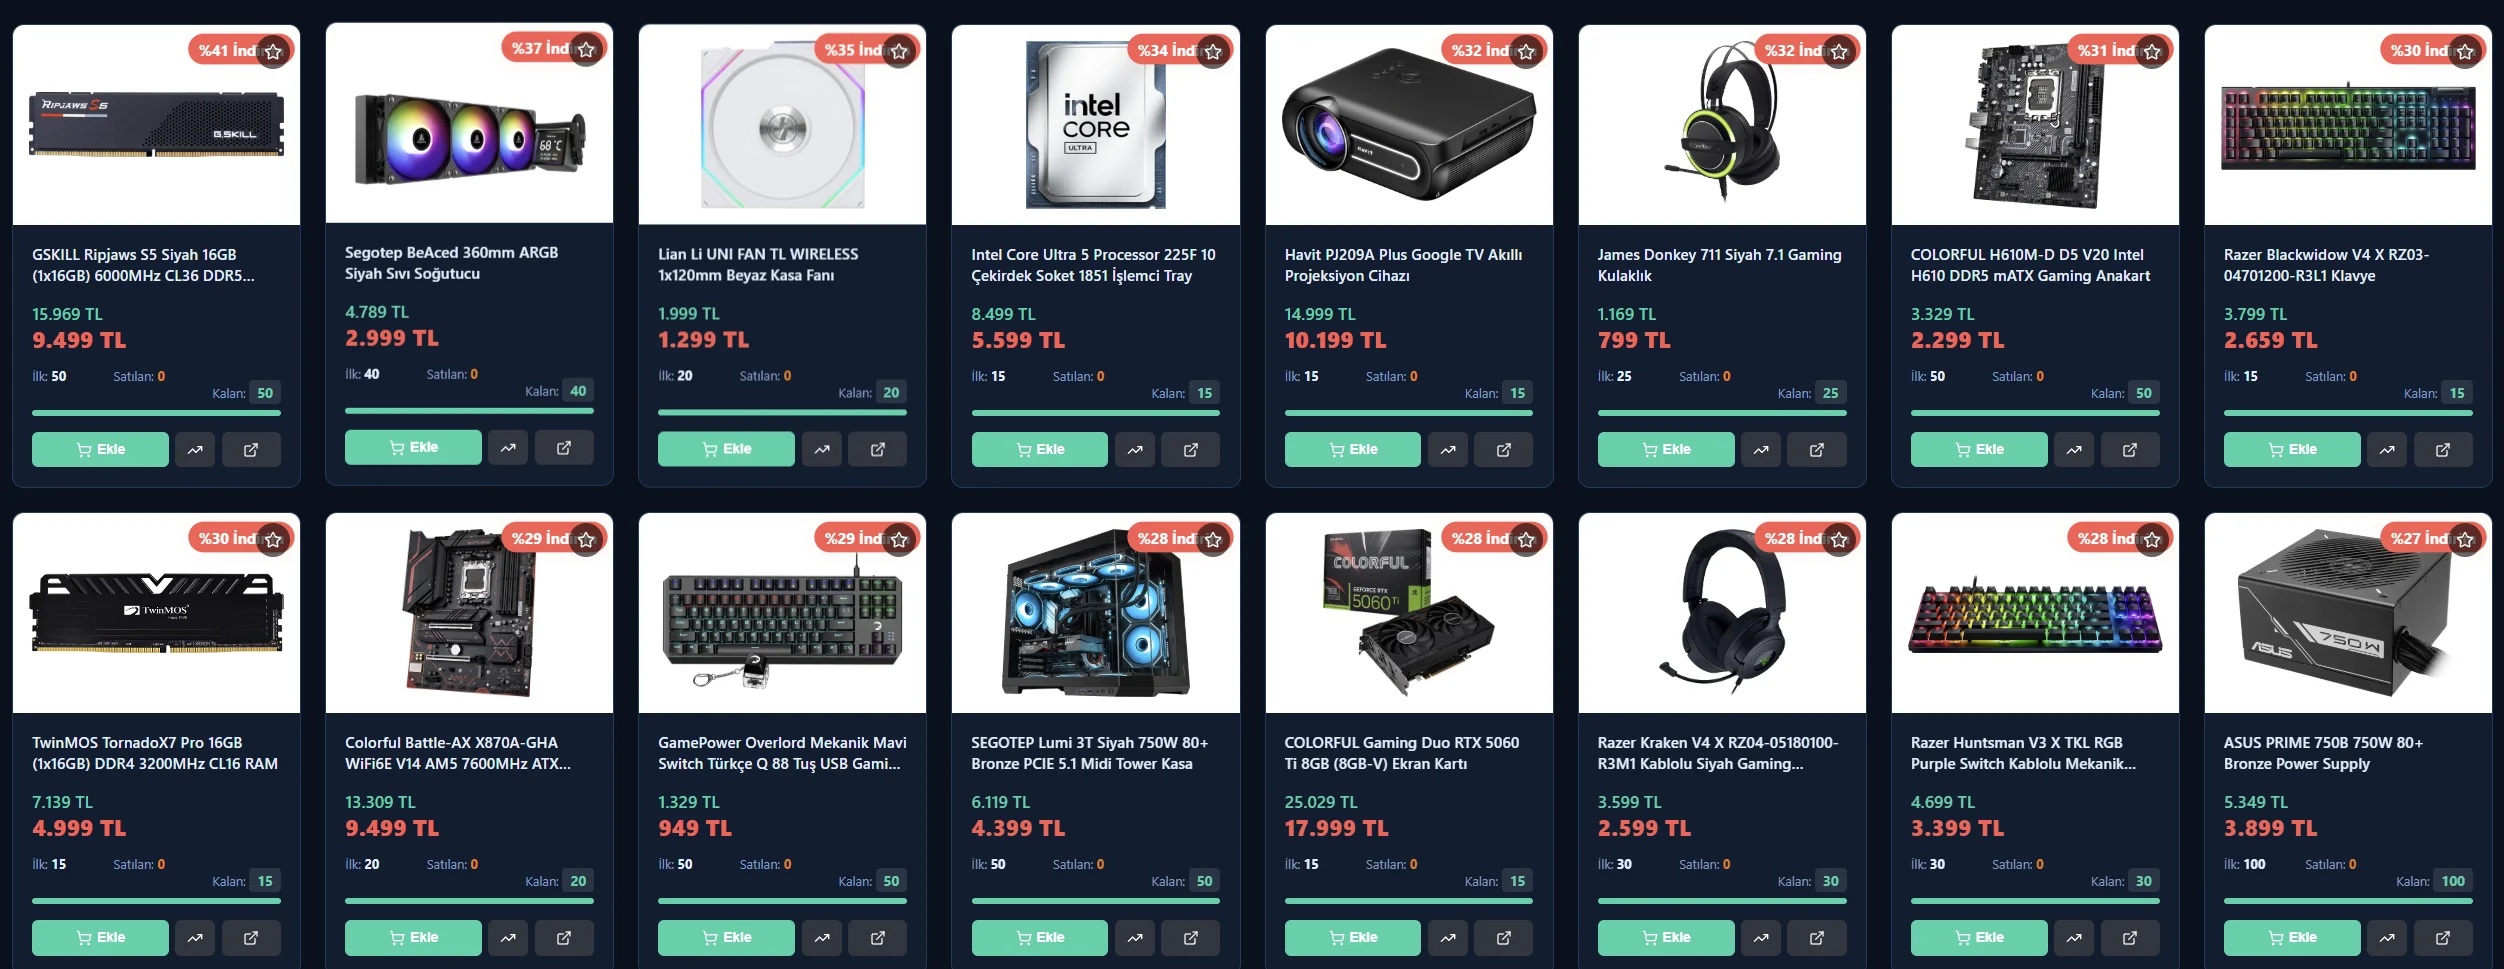Click Ekle for SEGOTEP Lumi 3T case
The height and width of the screenshot is (969, 2504).
click(x=1039, y=938)
